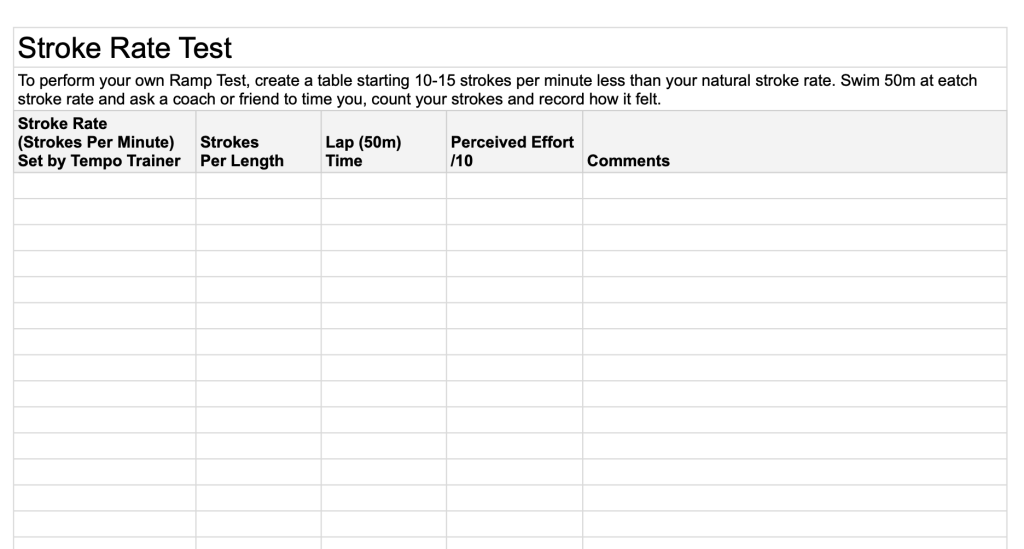Click second empty row cell in Comments column
This screenshot has width=1024, height=549.
[x=794, y=212]
